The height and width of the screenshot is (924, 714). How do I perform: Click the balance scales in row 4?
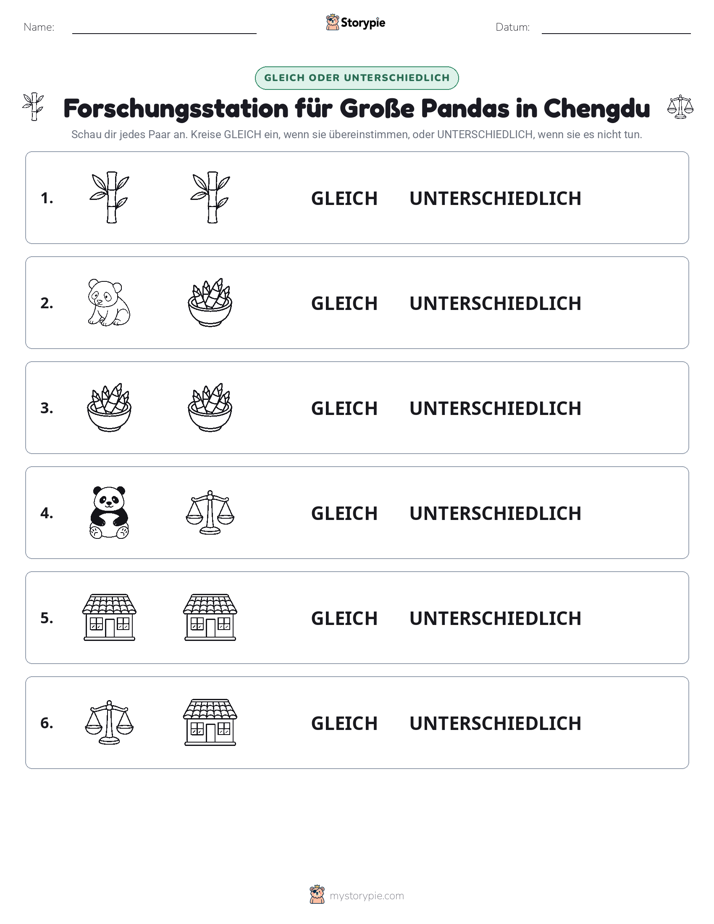coord(210,513)
